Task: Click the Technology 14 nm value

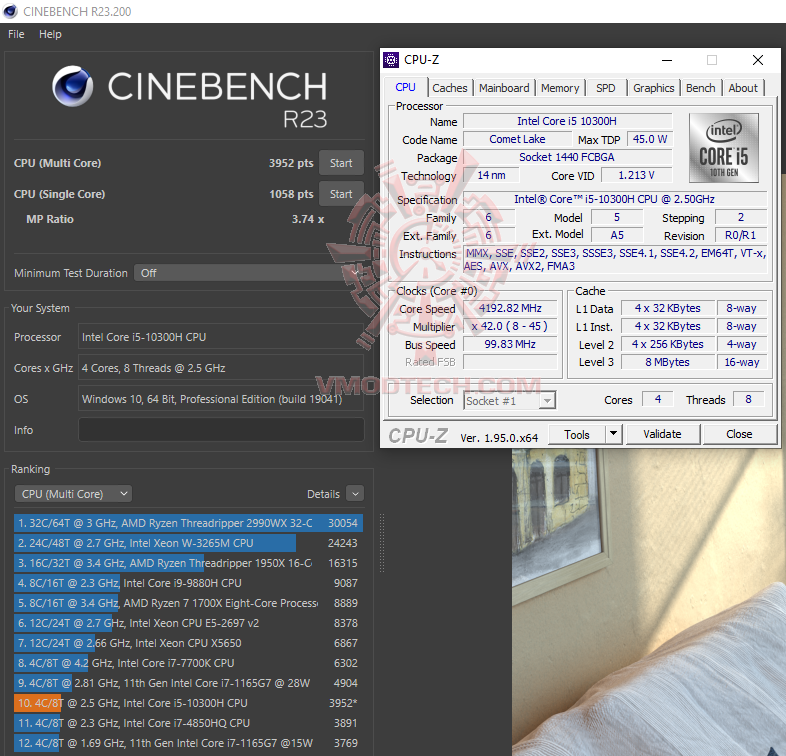Action: (x=491, y=175)
